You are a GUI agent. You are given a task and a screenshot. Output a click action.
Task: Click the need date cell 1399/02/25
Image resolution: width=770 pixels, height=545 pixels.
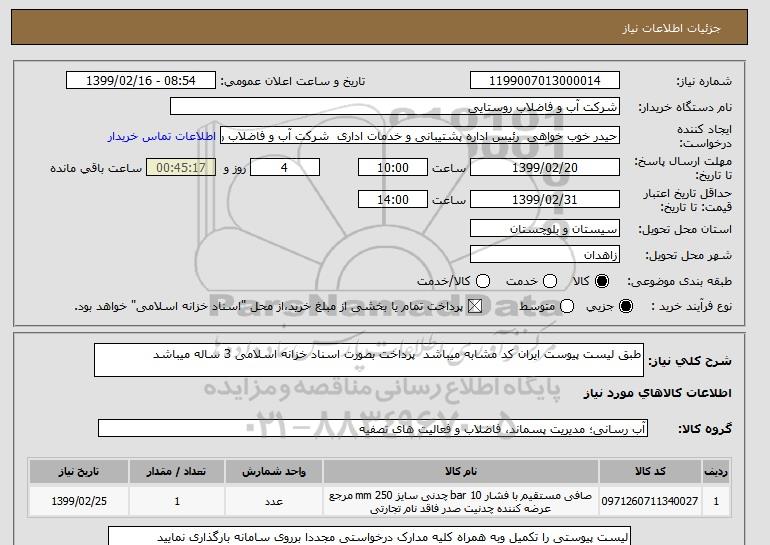pyautogui.click(x=79, y=501)
